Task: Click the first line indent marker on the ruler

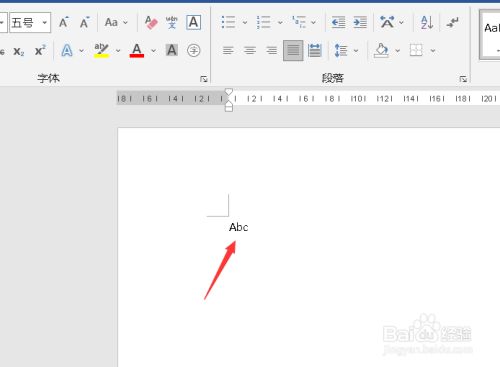Action: tap(229, 92)
